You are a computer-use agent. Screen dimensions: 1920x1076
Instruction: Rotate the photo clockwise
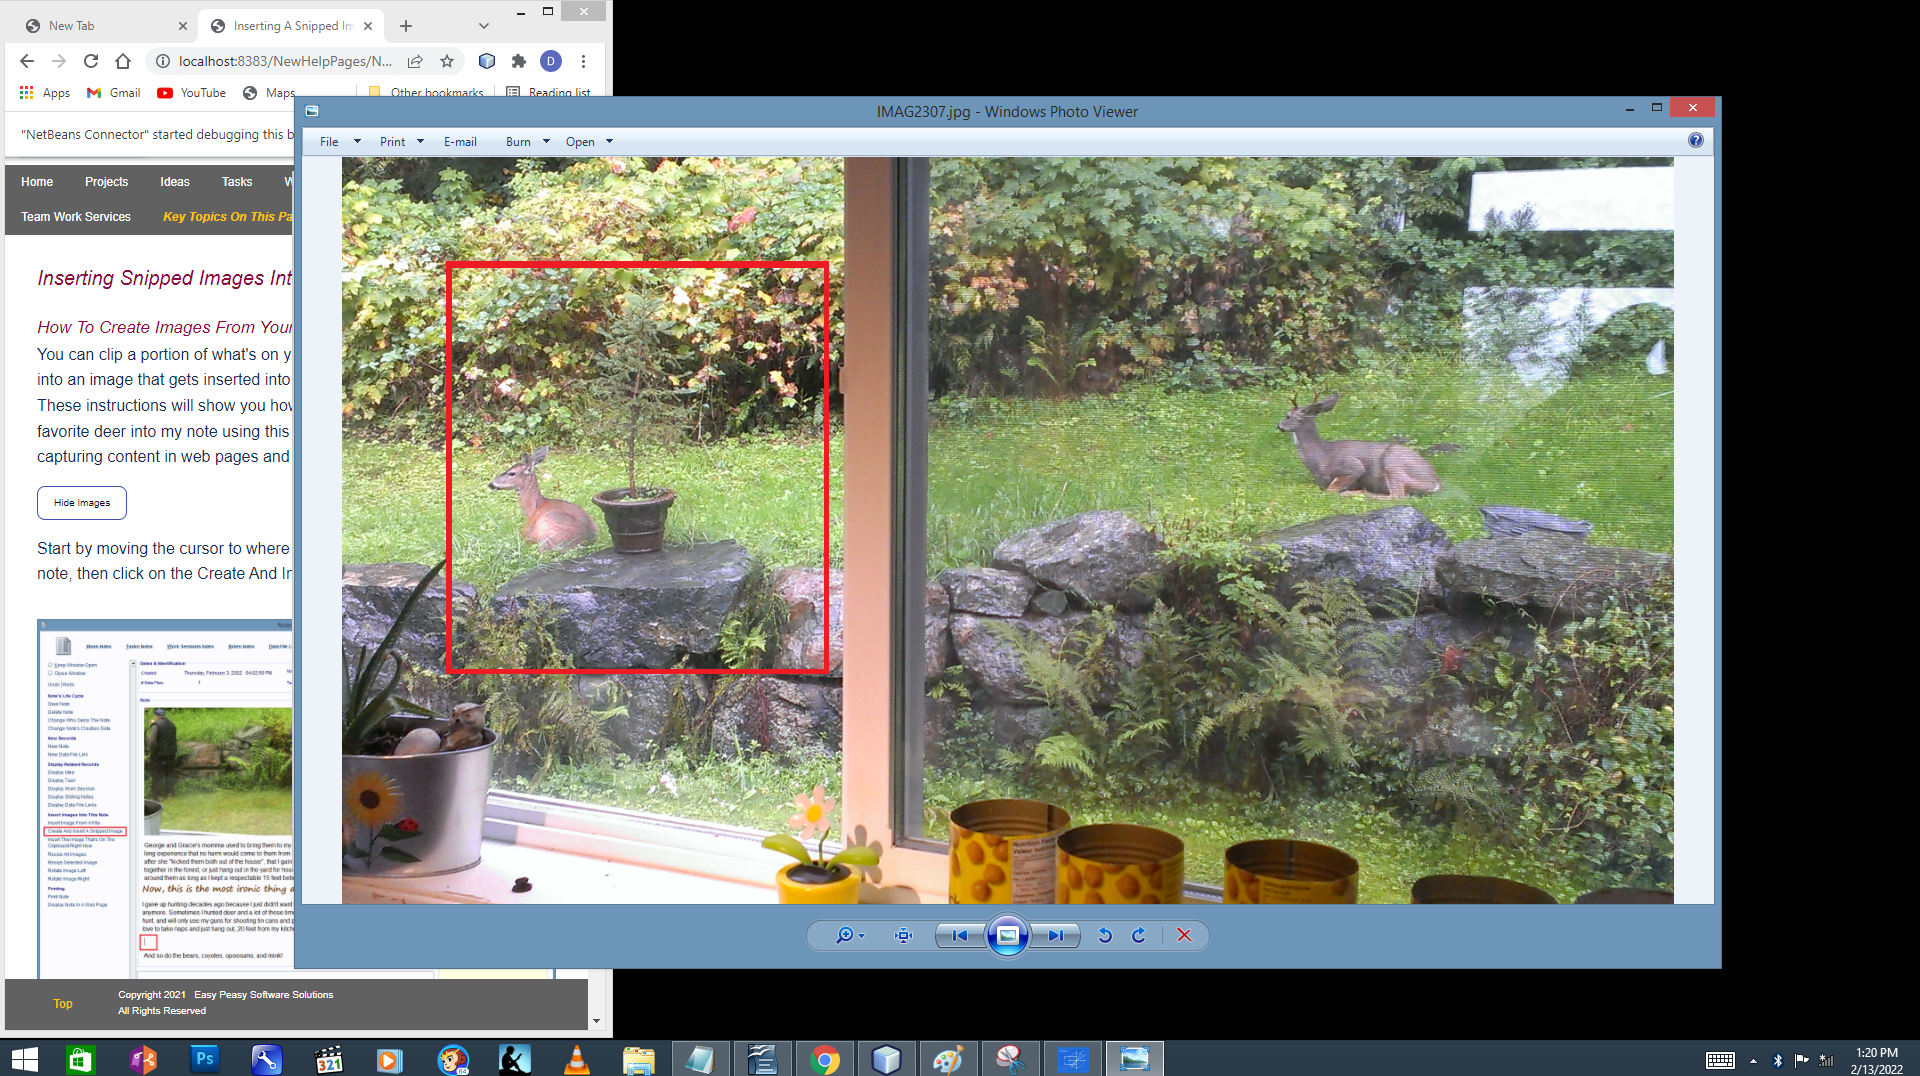(x=1139, y=935)
